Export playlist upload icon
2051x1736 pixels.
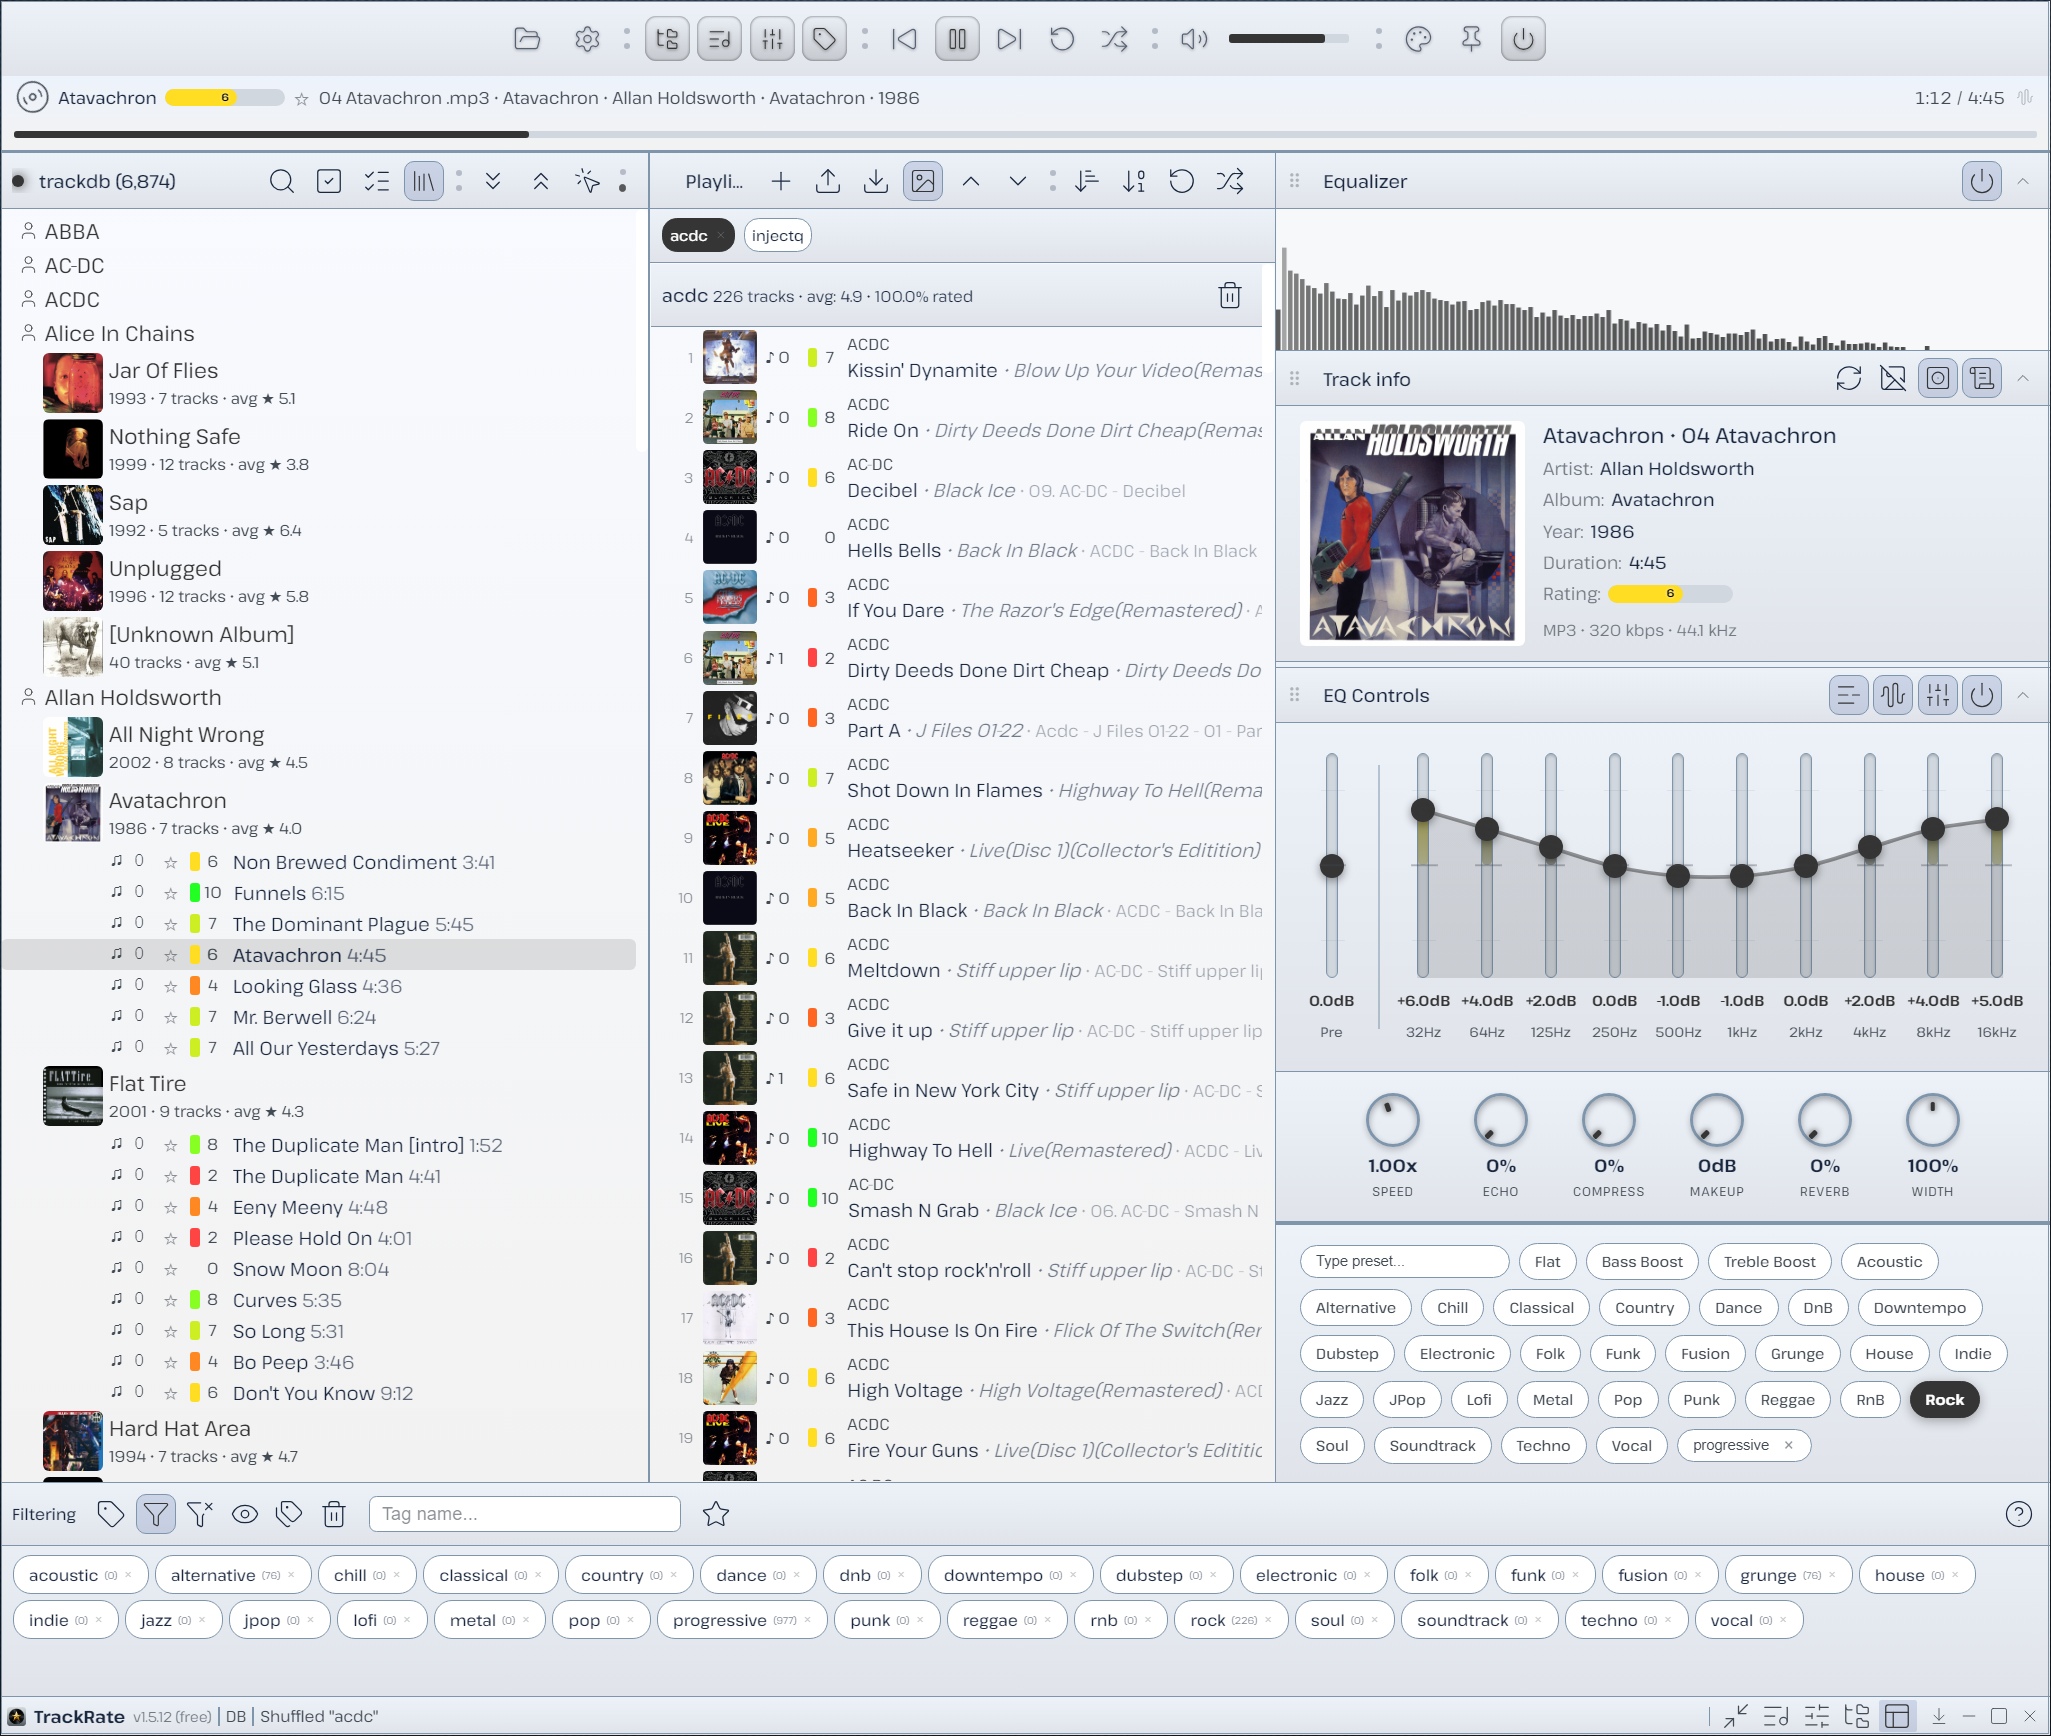coord(828,181)
